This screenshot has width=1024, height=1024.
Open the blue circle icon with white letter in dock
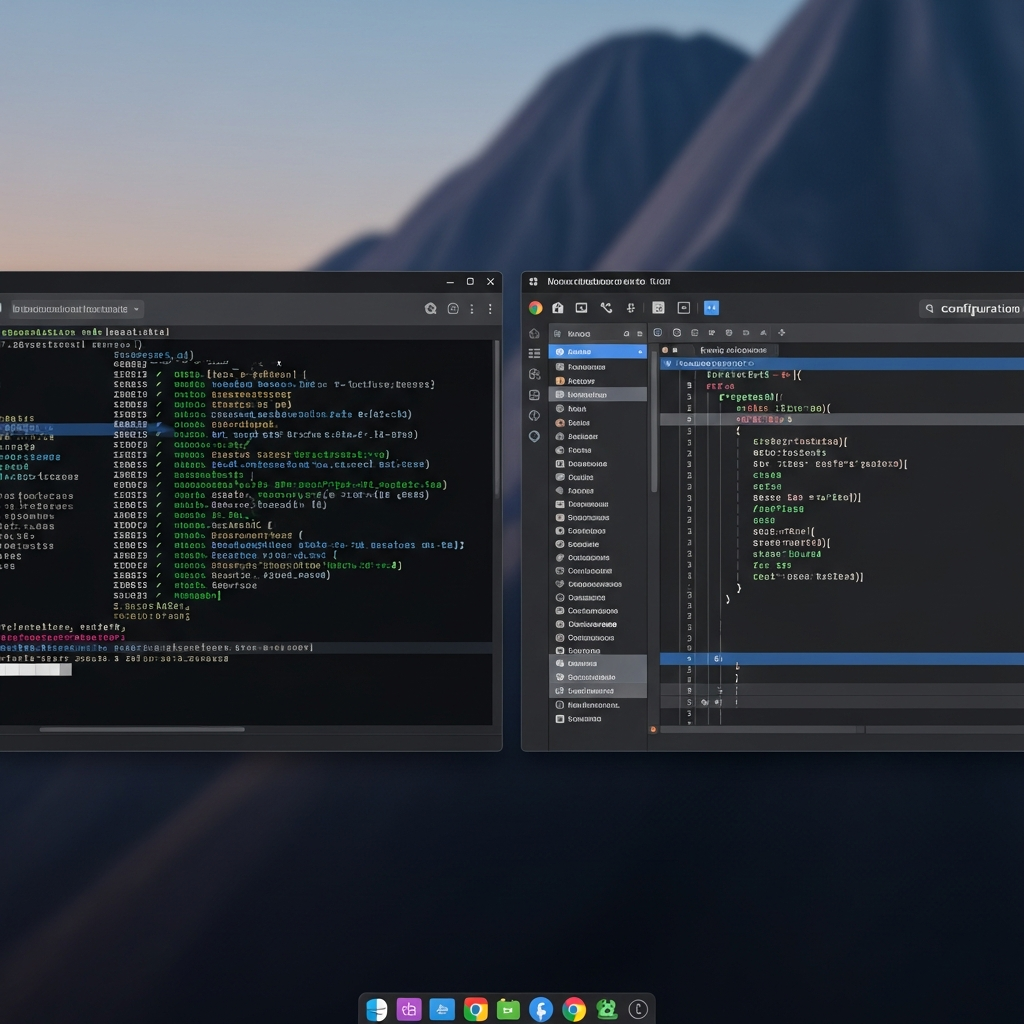tap(541, 1010)
